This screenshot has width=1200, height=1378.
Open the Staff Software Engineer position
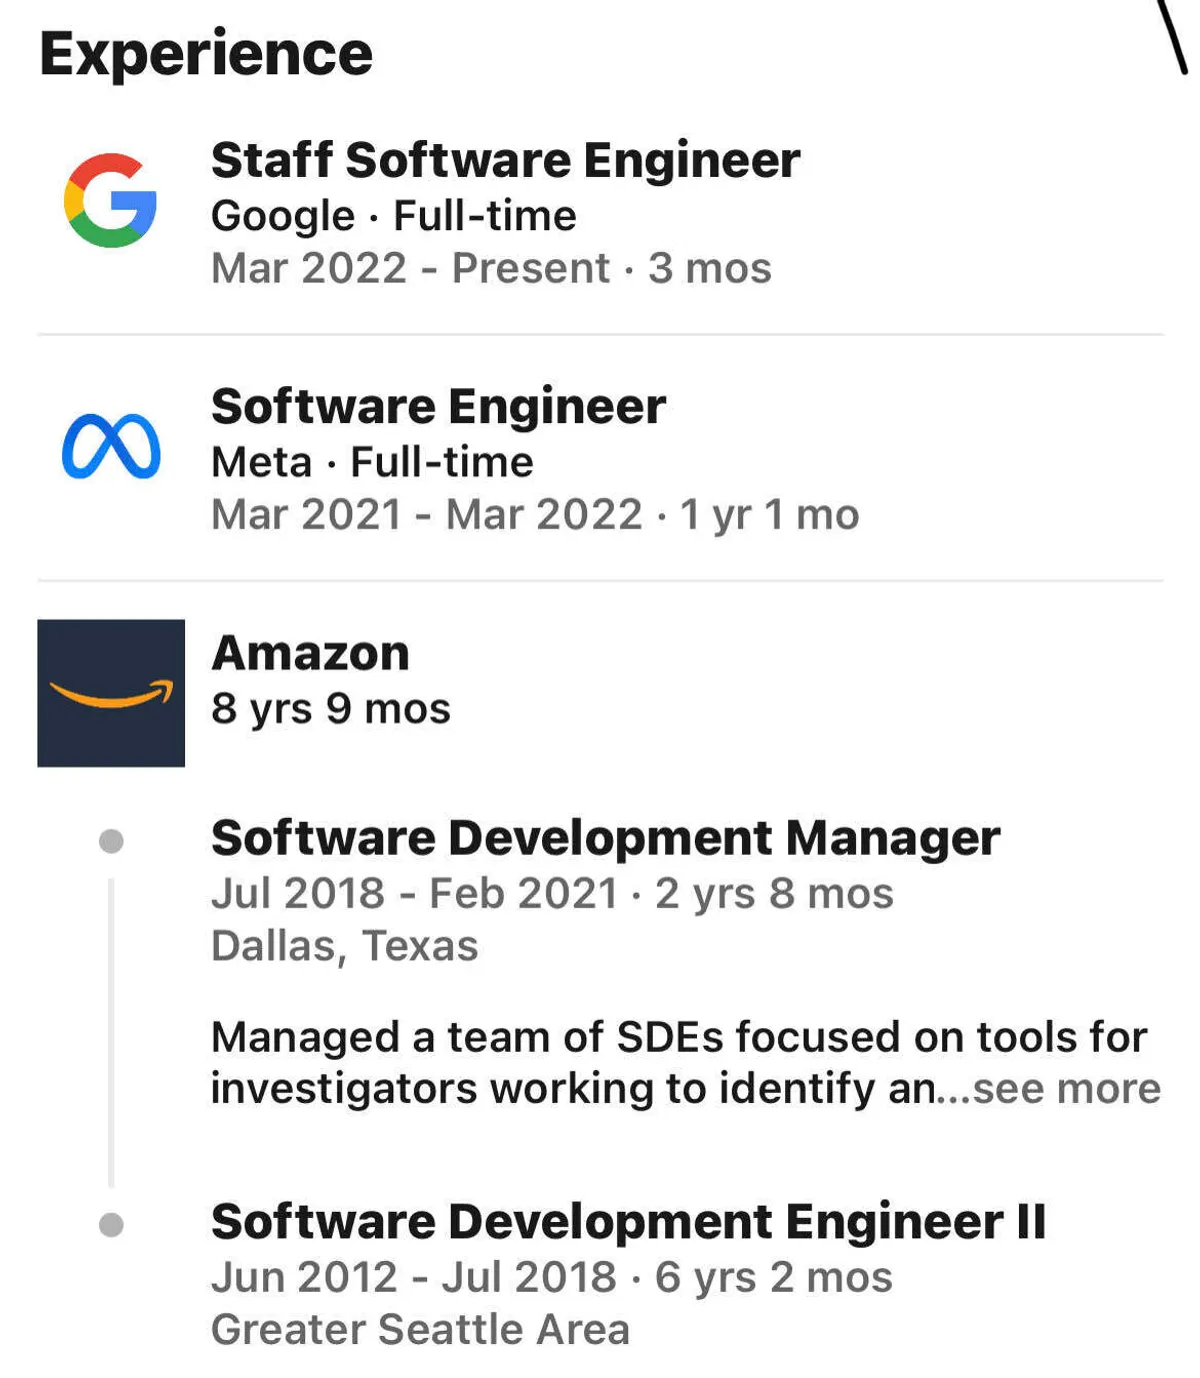click(x=505, y=160)
